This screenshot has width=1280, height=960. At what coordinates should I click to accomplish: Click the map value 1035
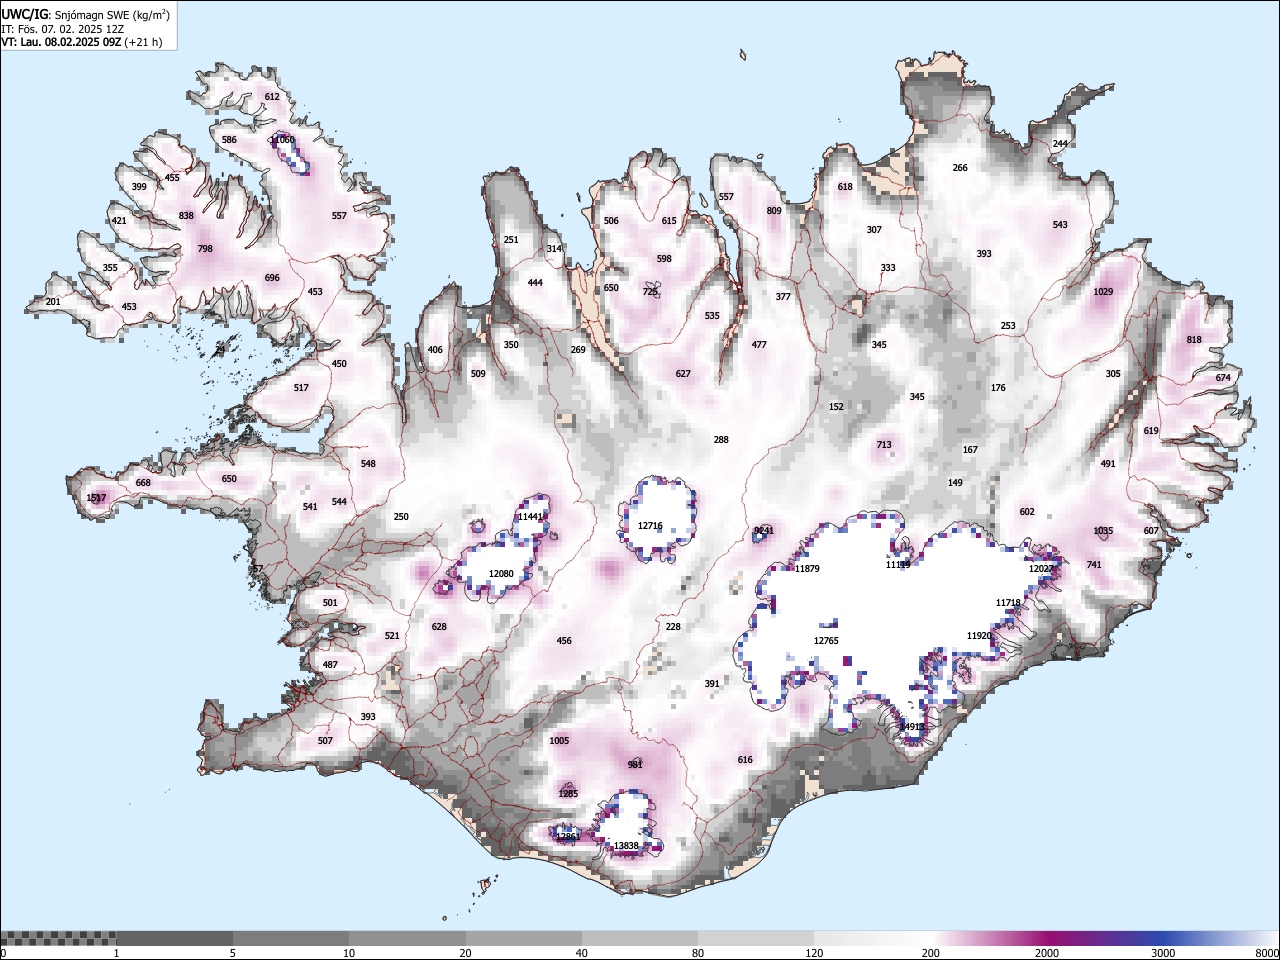pos(1103,531)
